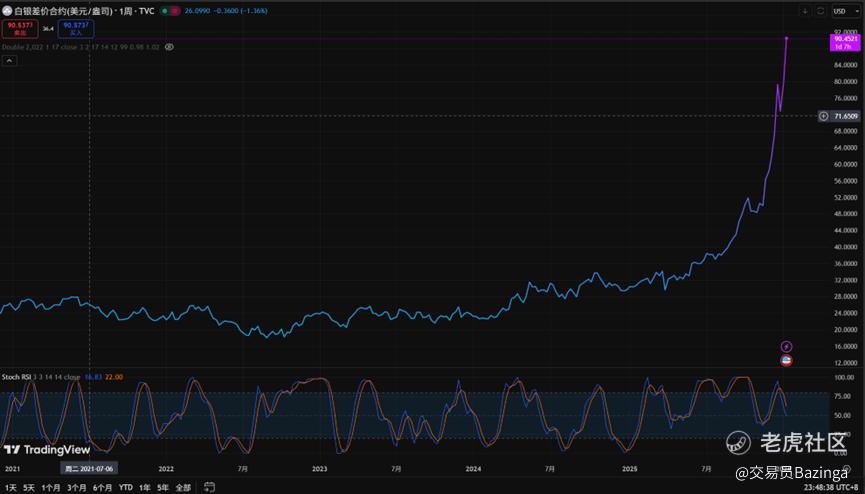Click the 2022 time axis label
This screenshot has height=494, width=865.
click(166, 469)
